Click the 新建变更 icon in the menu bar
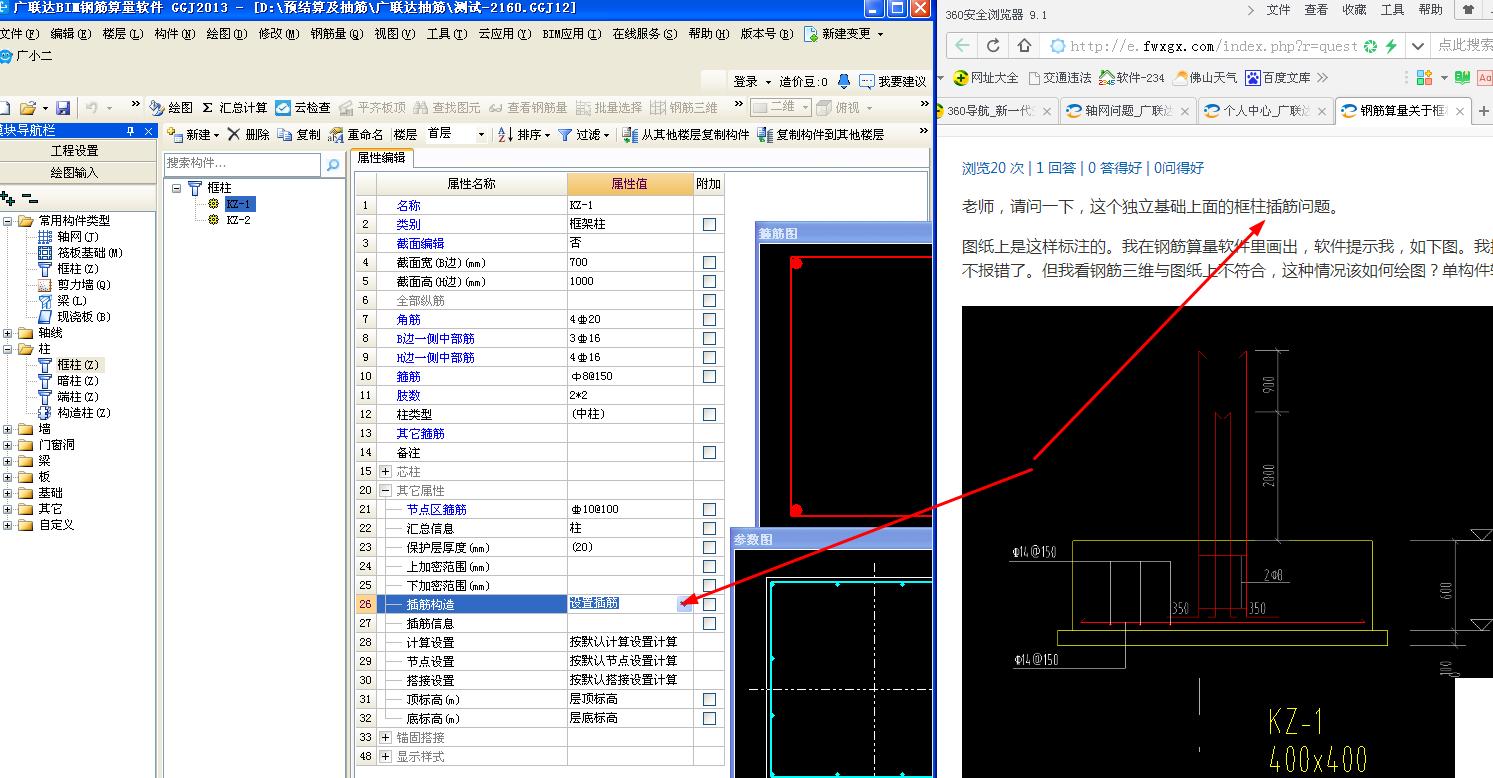The height and width of the screenshot is (778, 1493). click(x=812, y=34)
